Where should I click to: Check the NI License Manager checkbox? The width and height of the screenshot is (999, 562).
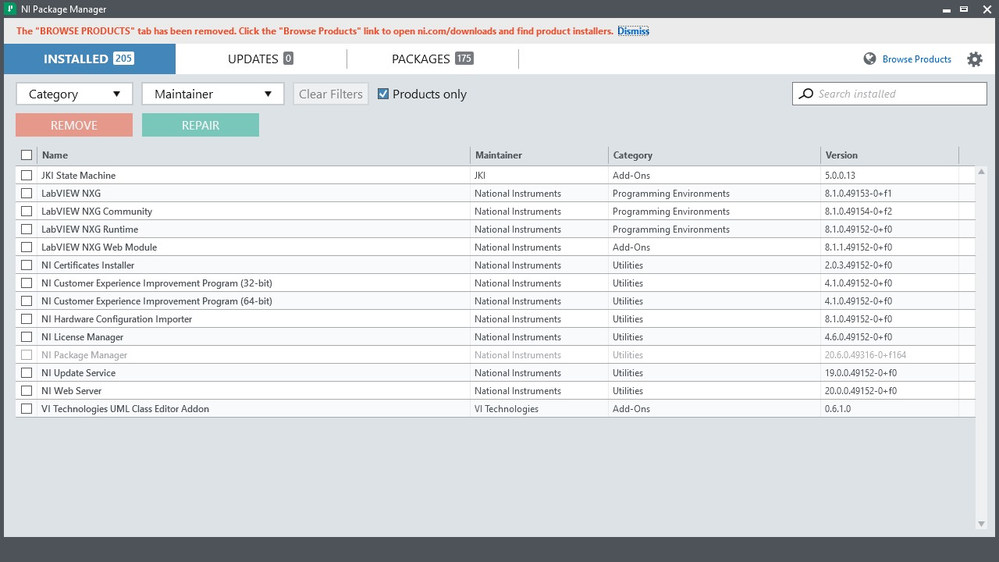pos(26,337)
